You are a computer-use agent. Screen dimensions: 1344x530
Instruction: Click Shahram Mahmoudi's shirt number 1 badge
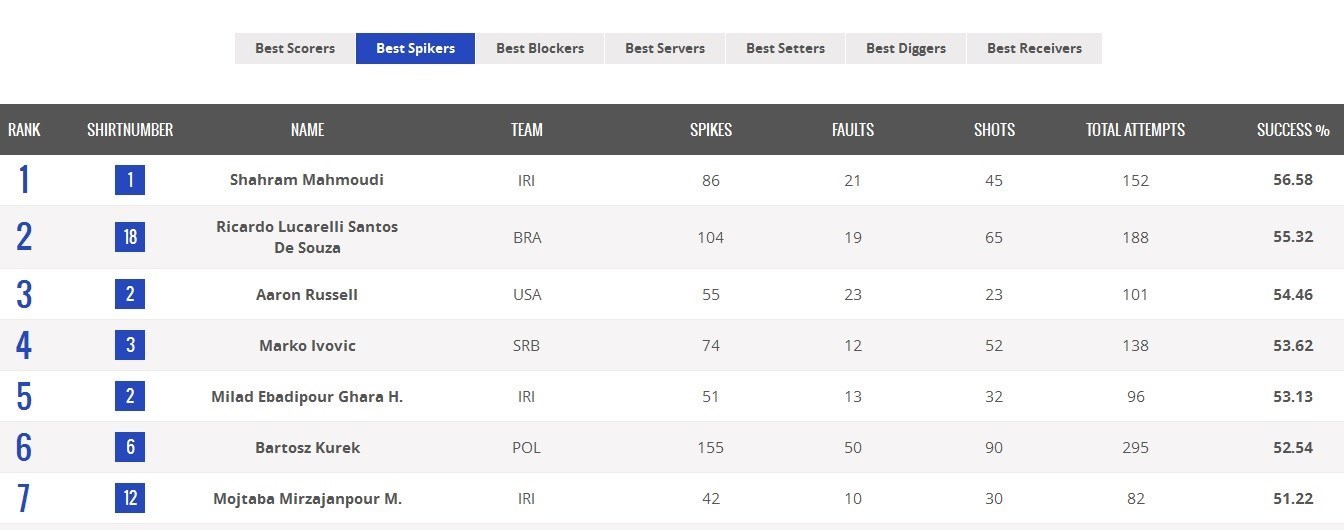(130, 180)
